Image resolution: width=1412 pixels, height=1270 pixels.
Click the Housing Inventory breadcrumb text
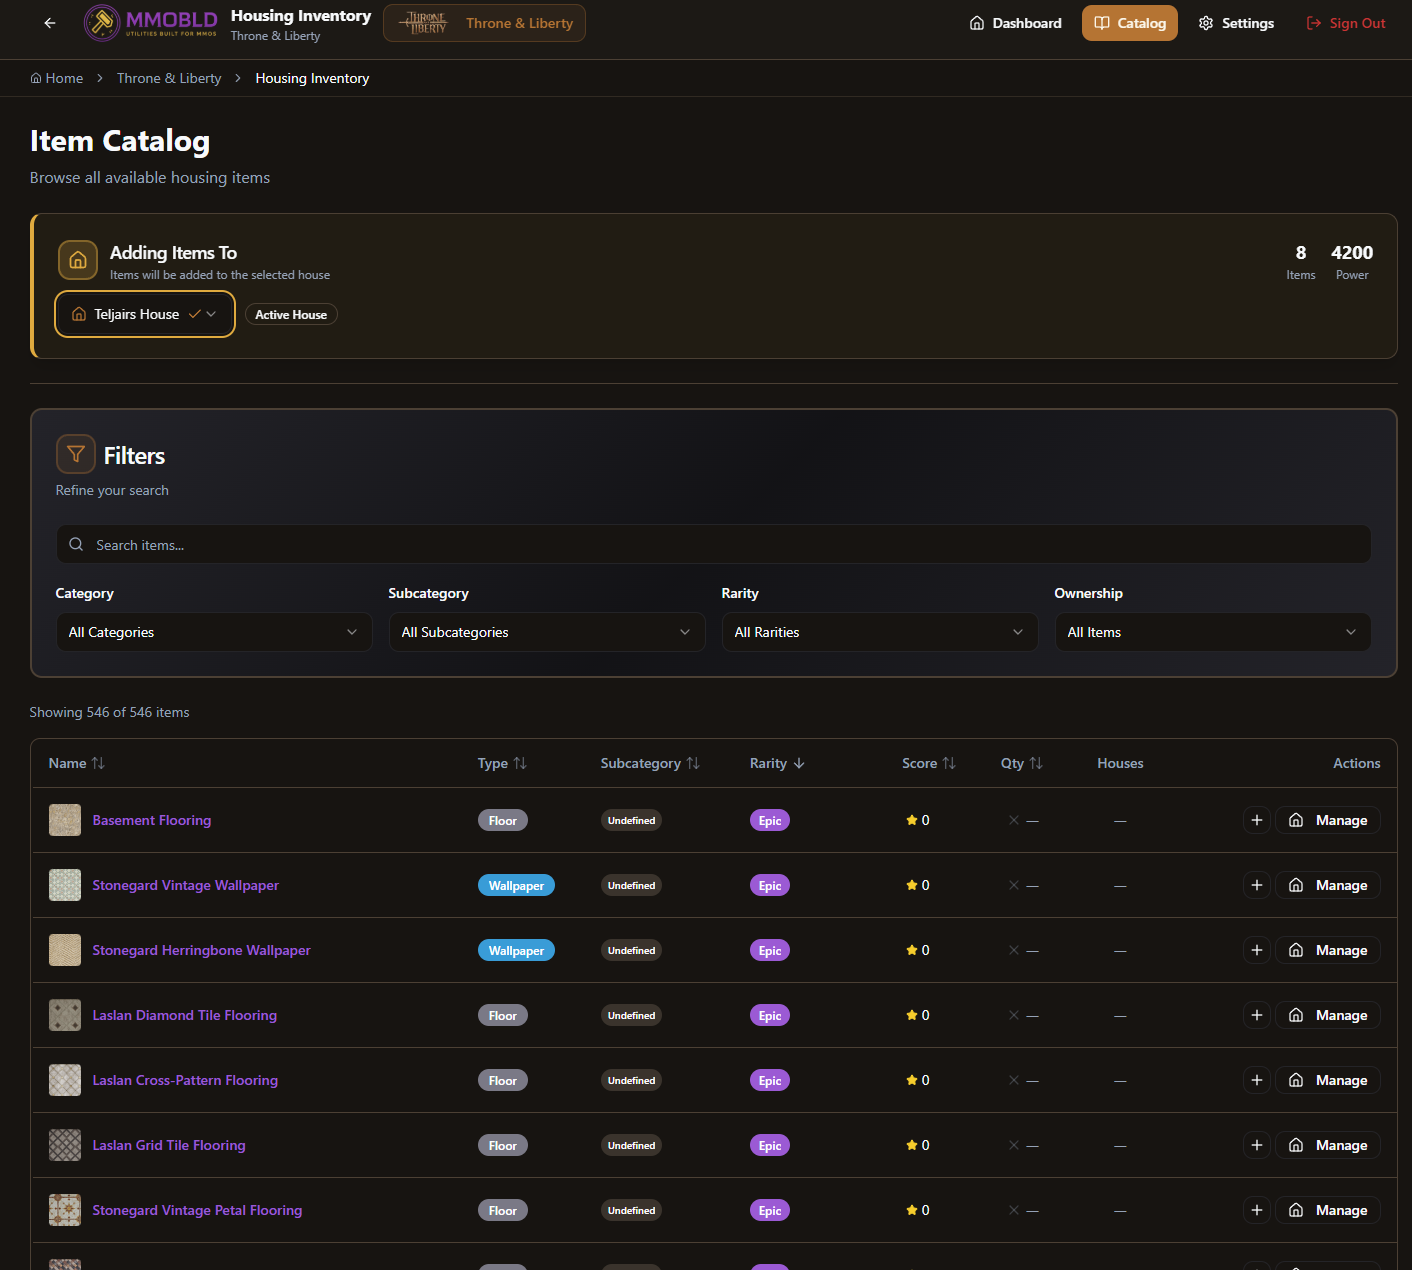312,78
